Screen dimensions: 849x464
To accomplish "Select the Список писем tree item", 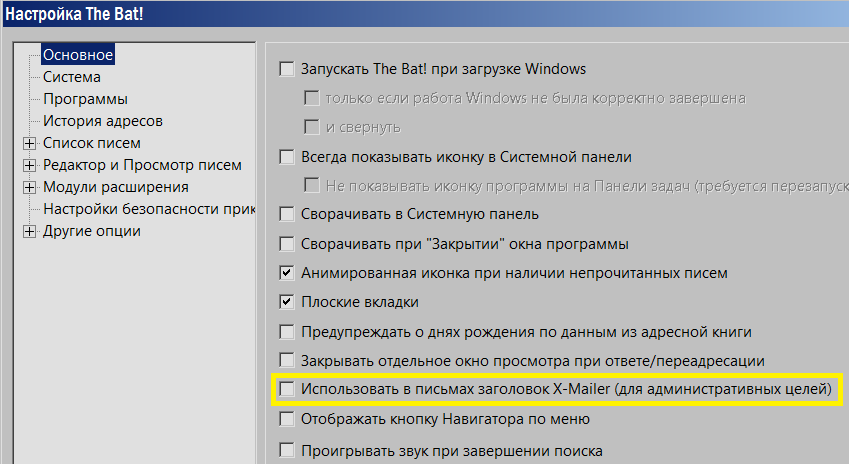I will point(92,143).
